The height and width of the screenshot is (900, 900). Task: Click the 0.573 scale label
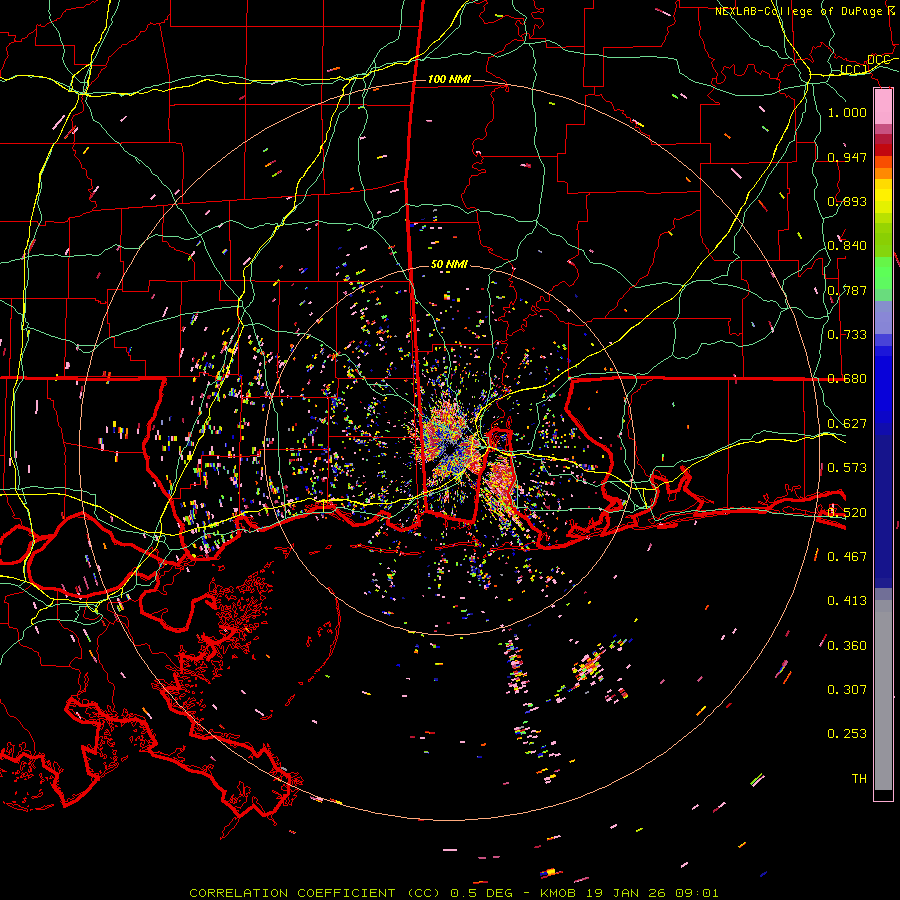[x=847, y=468]
